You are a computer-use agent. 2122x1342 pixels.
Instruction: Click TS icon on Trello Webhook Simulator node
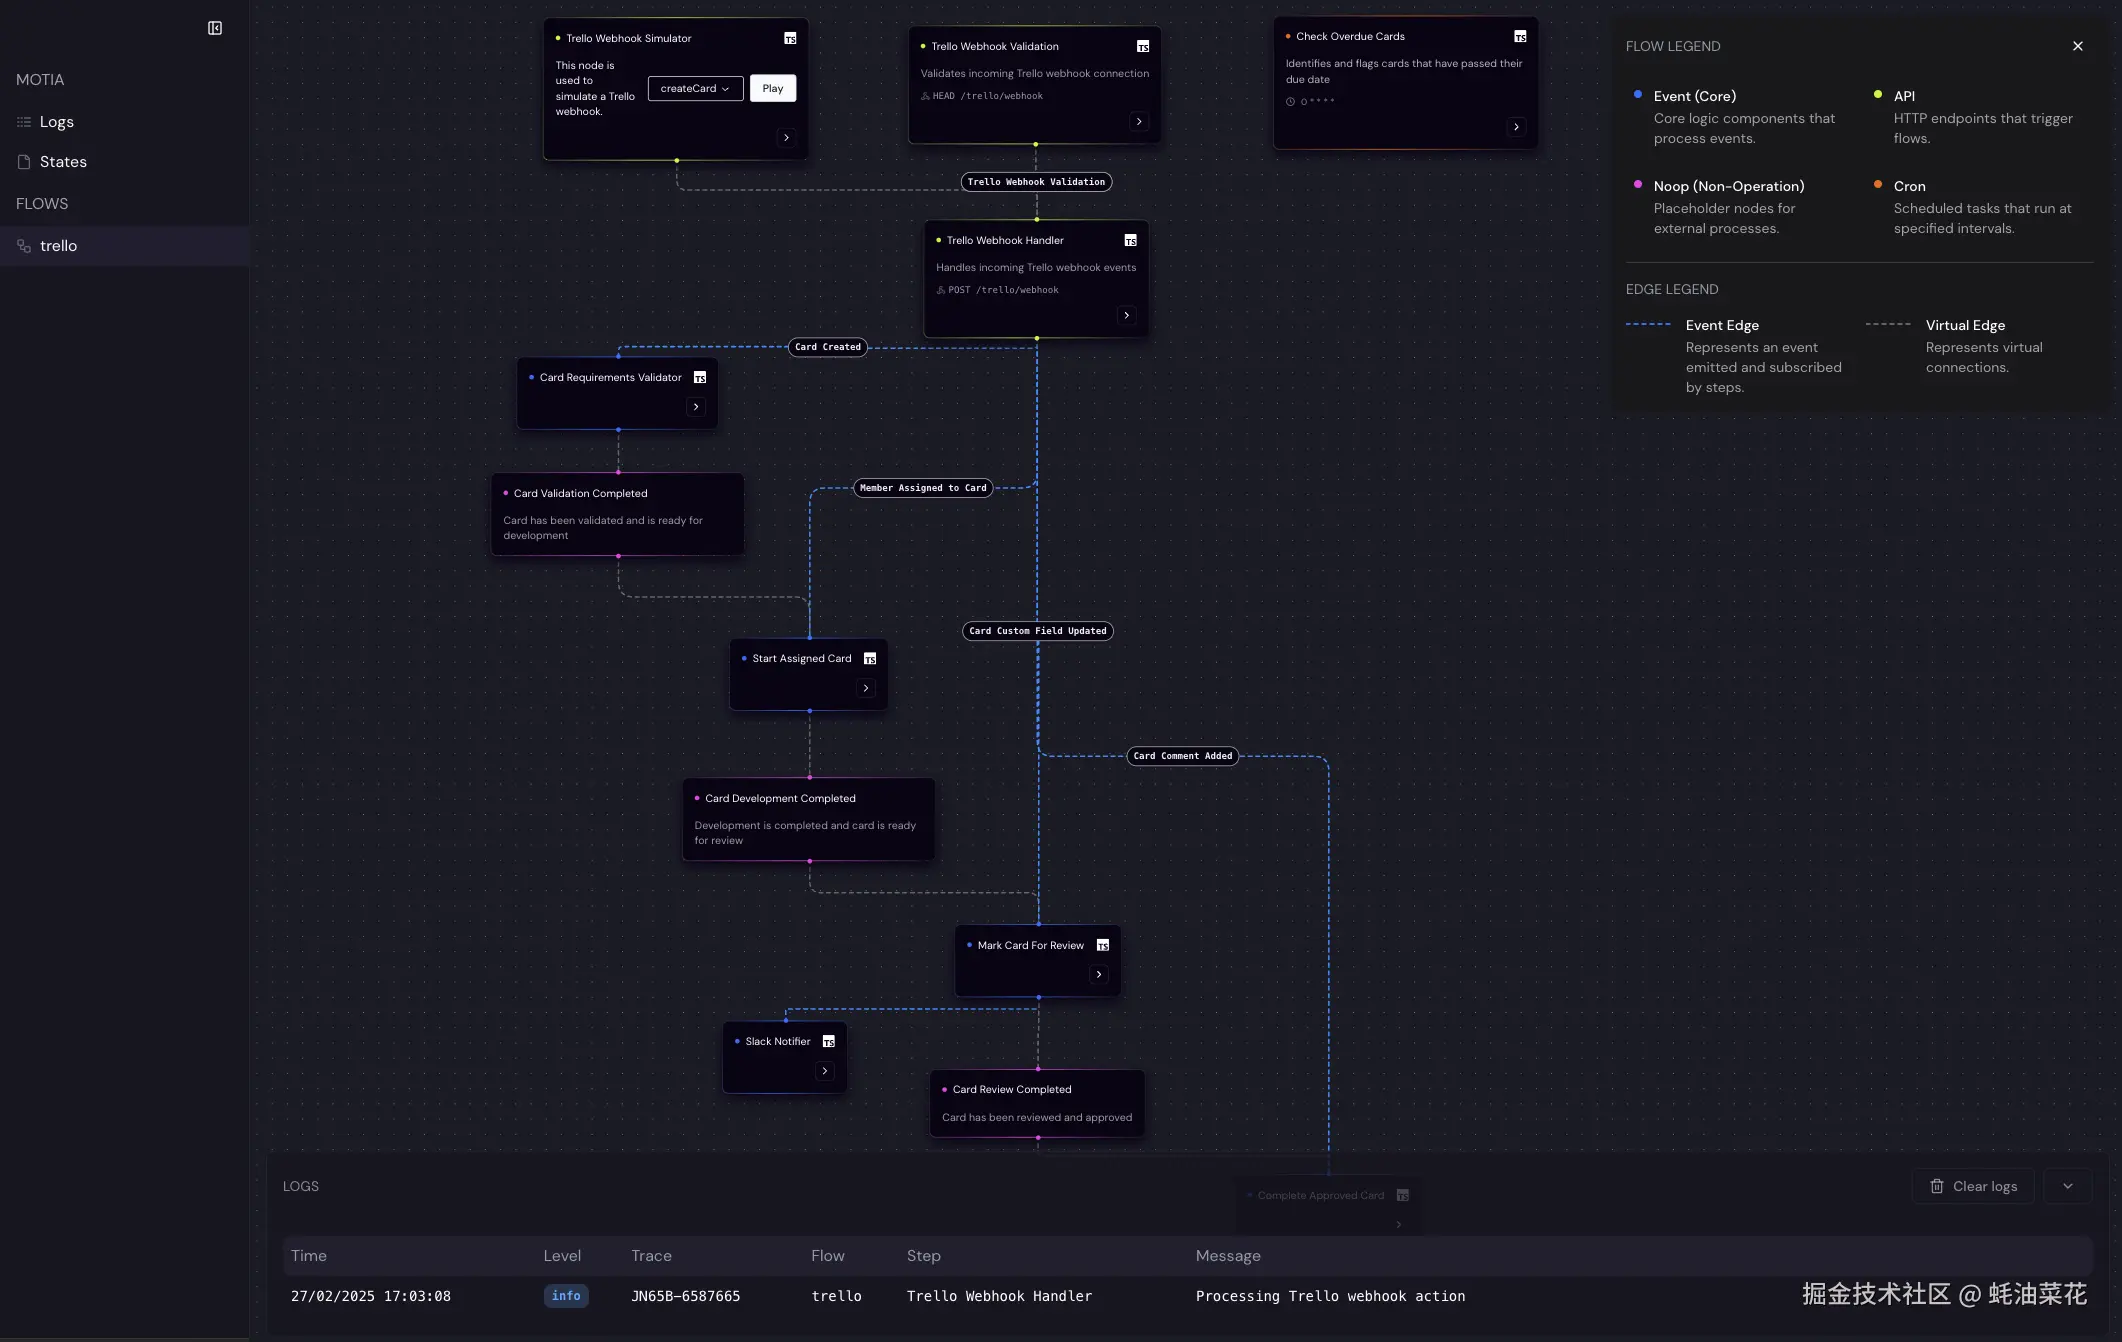(x=790, y=38)
